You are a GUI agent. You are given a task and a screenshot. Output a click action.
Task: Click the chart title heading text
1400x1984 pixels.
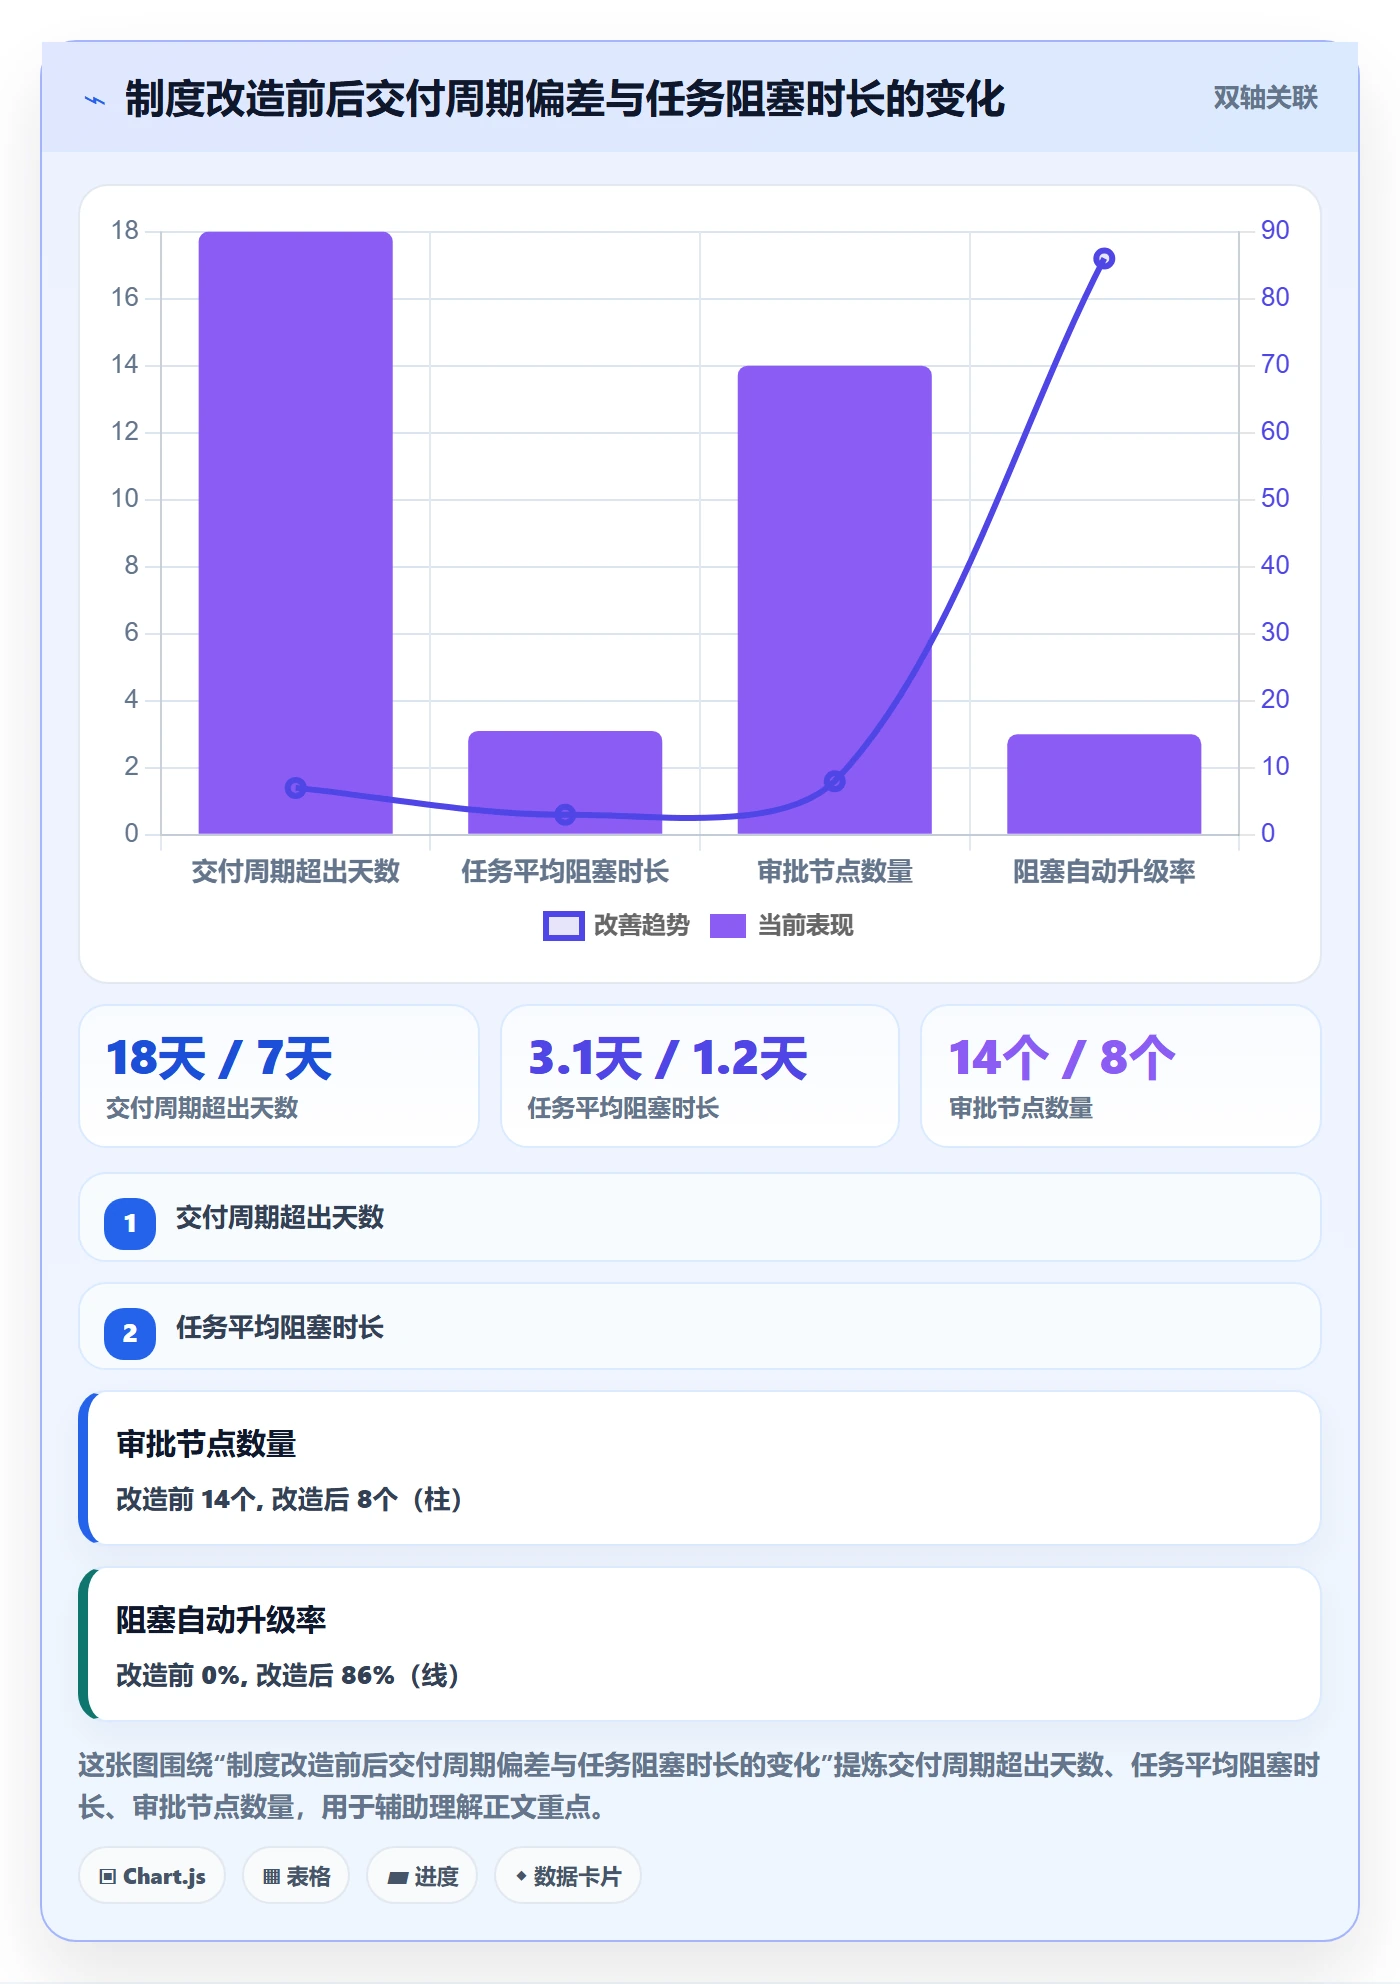[565, 100]
